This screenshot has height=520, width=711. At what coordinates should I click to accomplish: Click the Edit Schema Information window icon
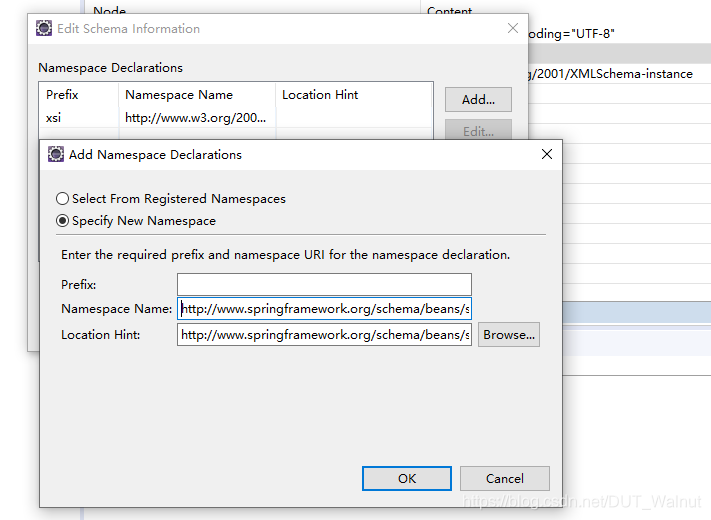(x=44, y=28)
